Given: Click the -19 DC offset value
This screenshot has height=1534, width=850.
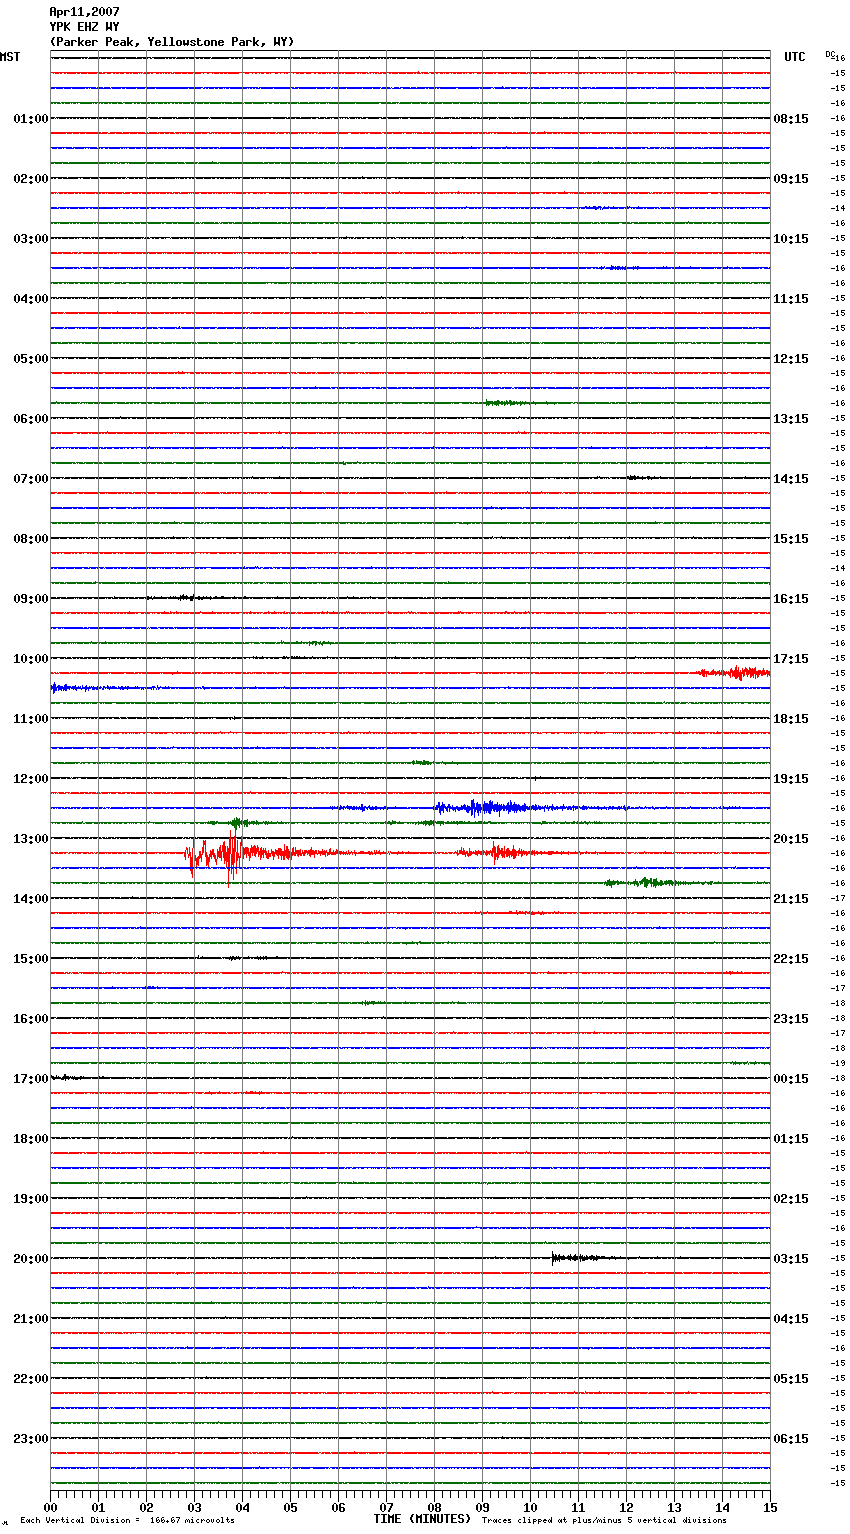Looking at the screenshot, I should (838, 1064).
